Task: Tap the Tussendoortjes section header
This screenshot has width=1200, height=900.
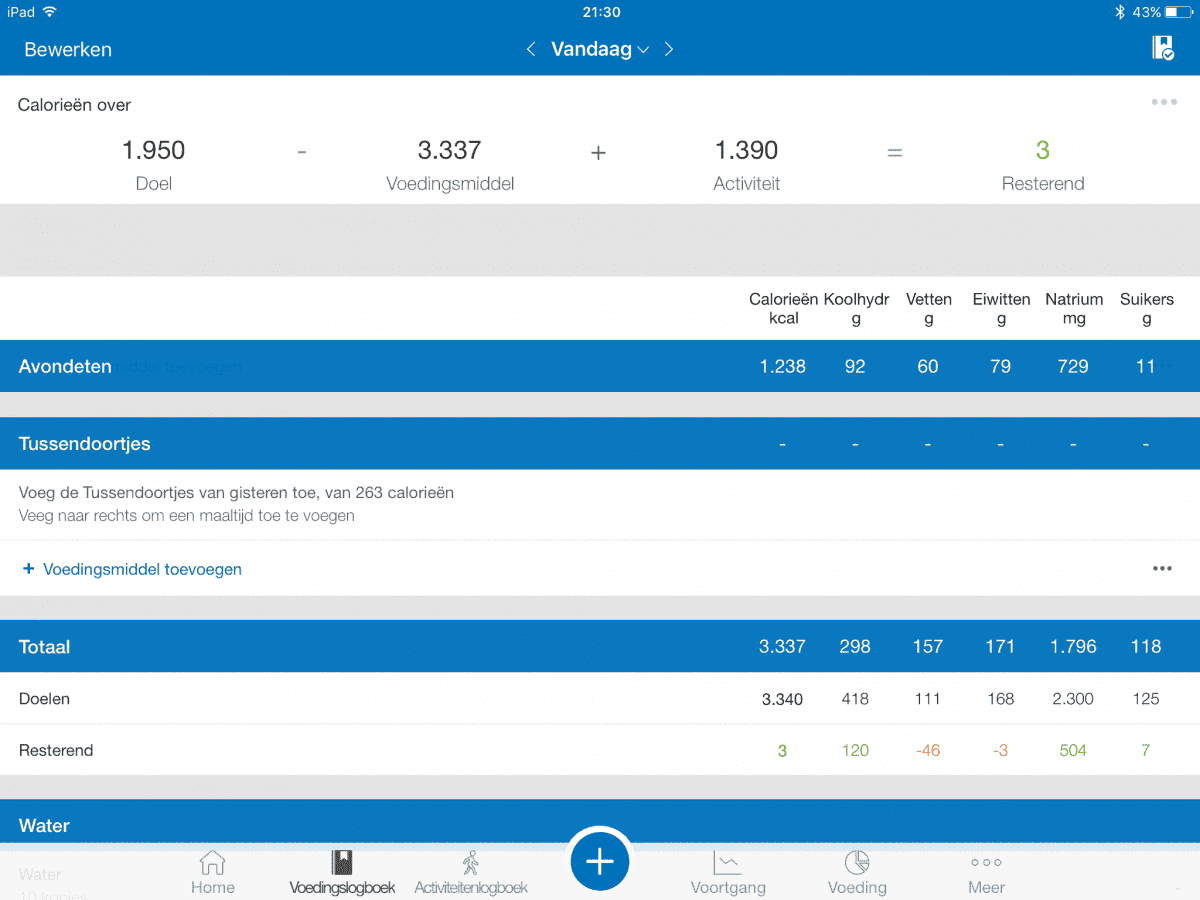Action: pos(85,443)
